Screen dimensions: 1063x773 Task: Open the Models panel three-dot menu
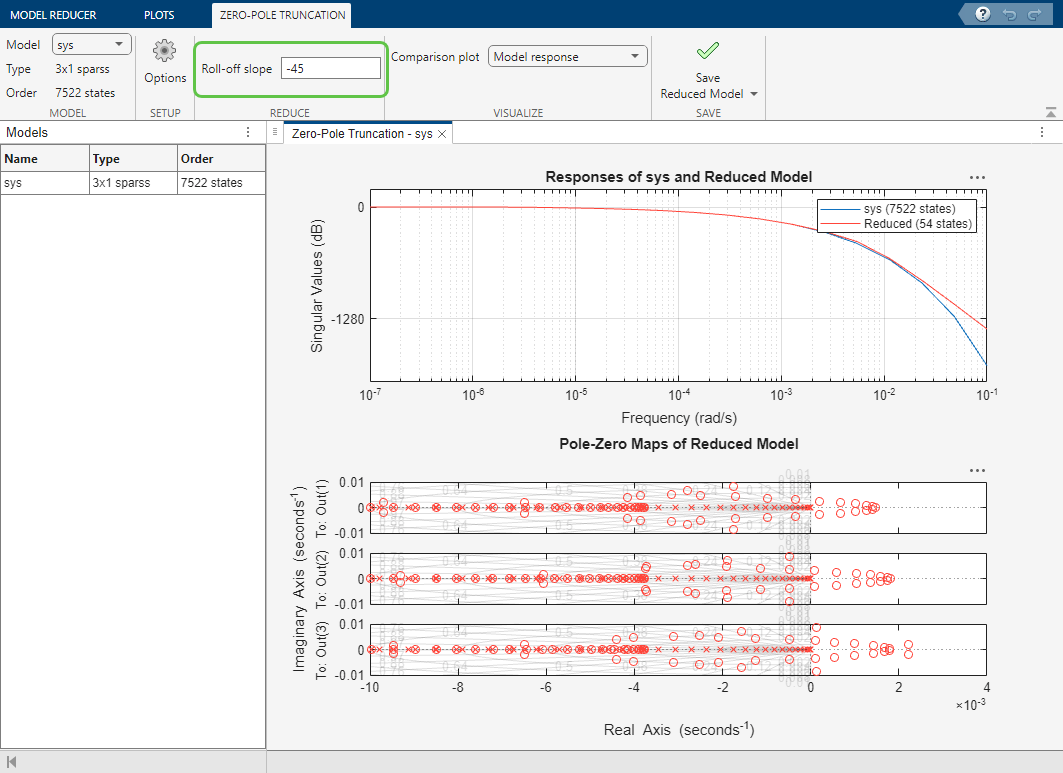click(248, 132)
